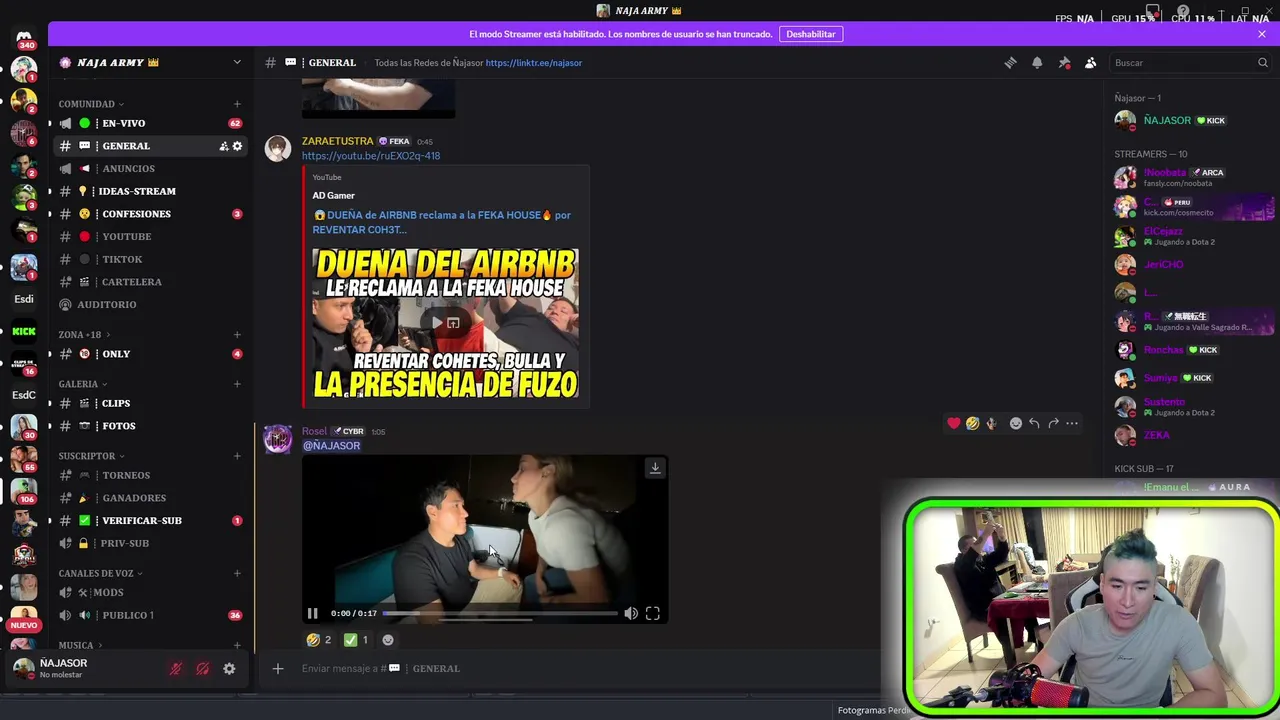Screen dimensions: 1280x720
Task: Download the video attachment
Action: [x=655, y=468]
